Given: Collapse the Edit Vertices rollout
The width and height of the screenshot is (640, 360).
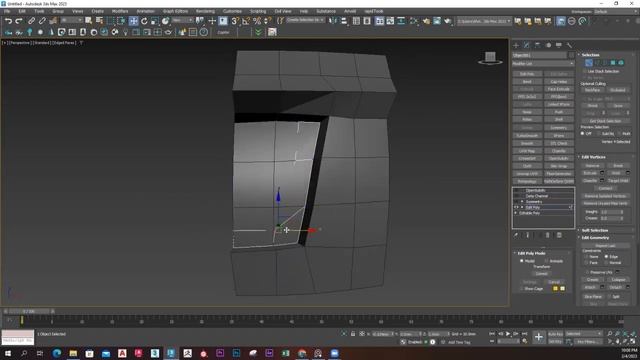Looking at the screenshot, I should coord(593,157).
